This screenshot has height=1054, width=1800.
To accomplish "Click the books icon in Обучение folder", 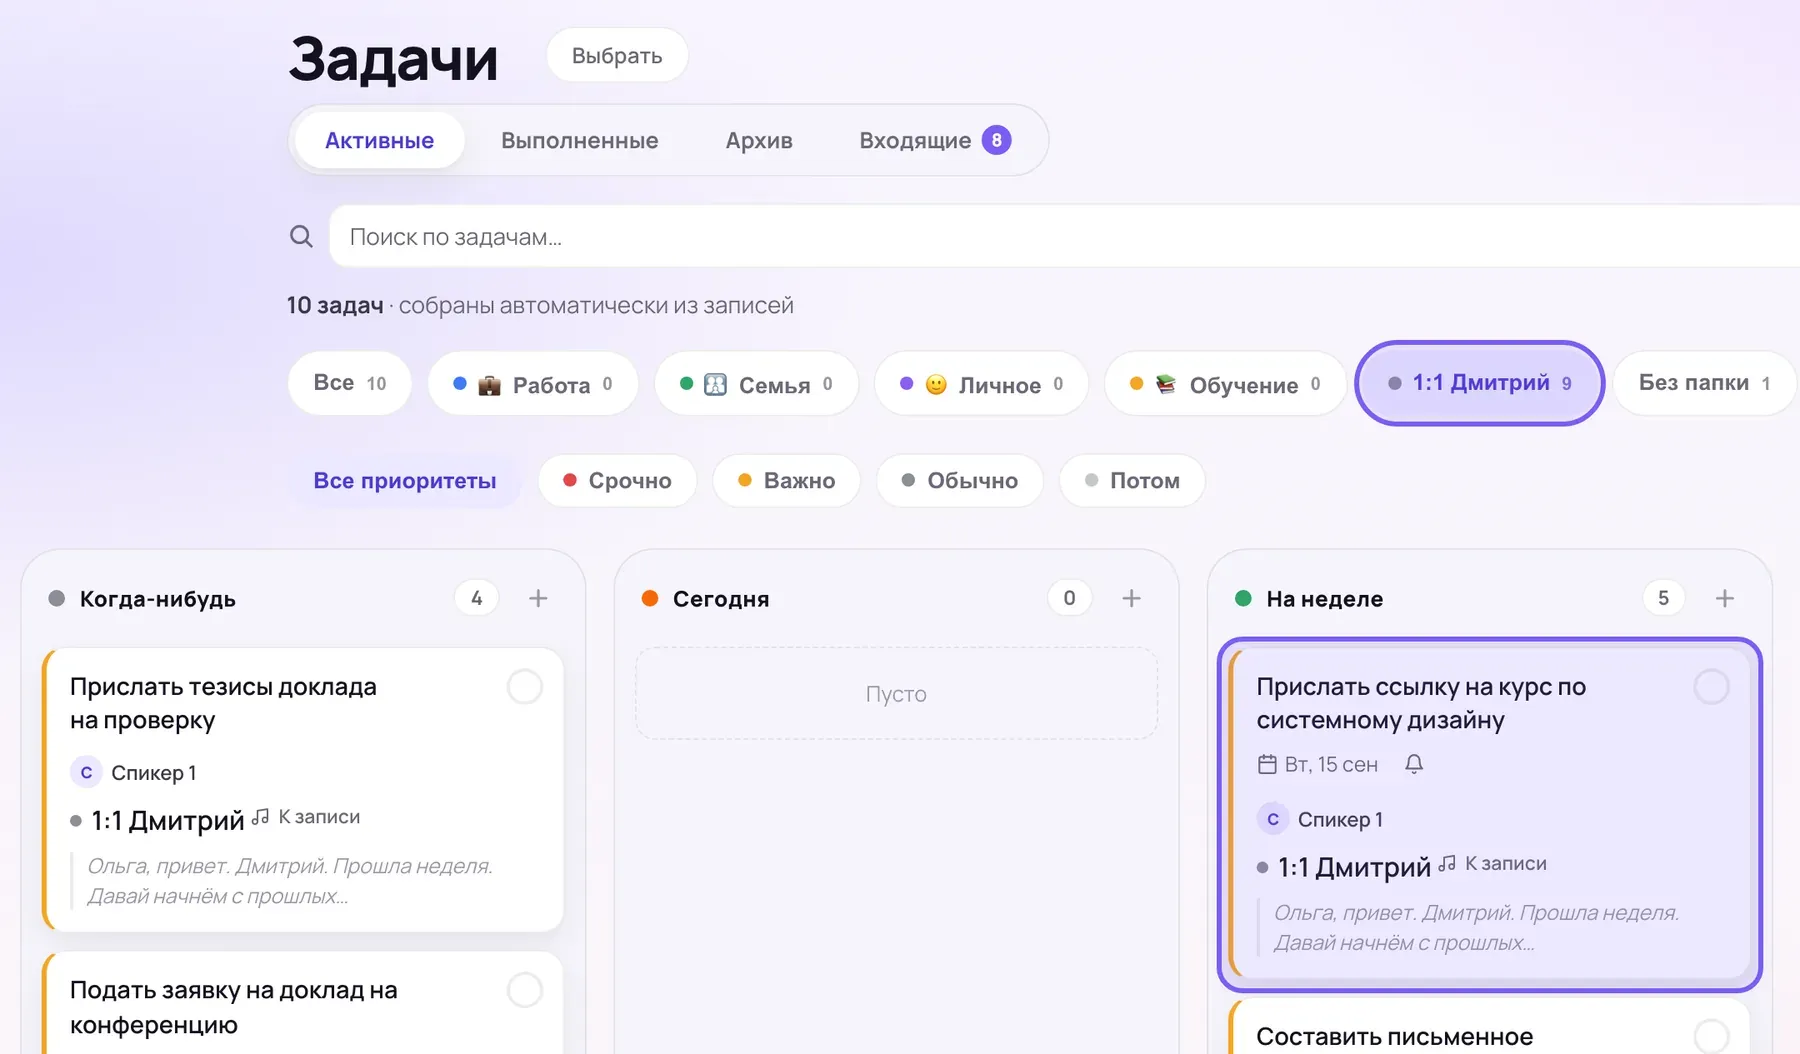I will (1166, 384).
